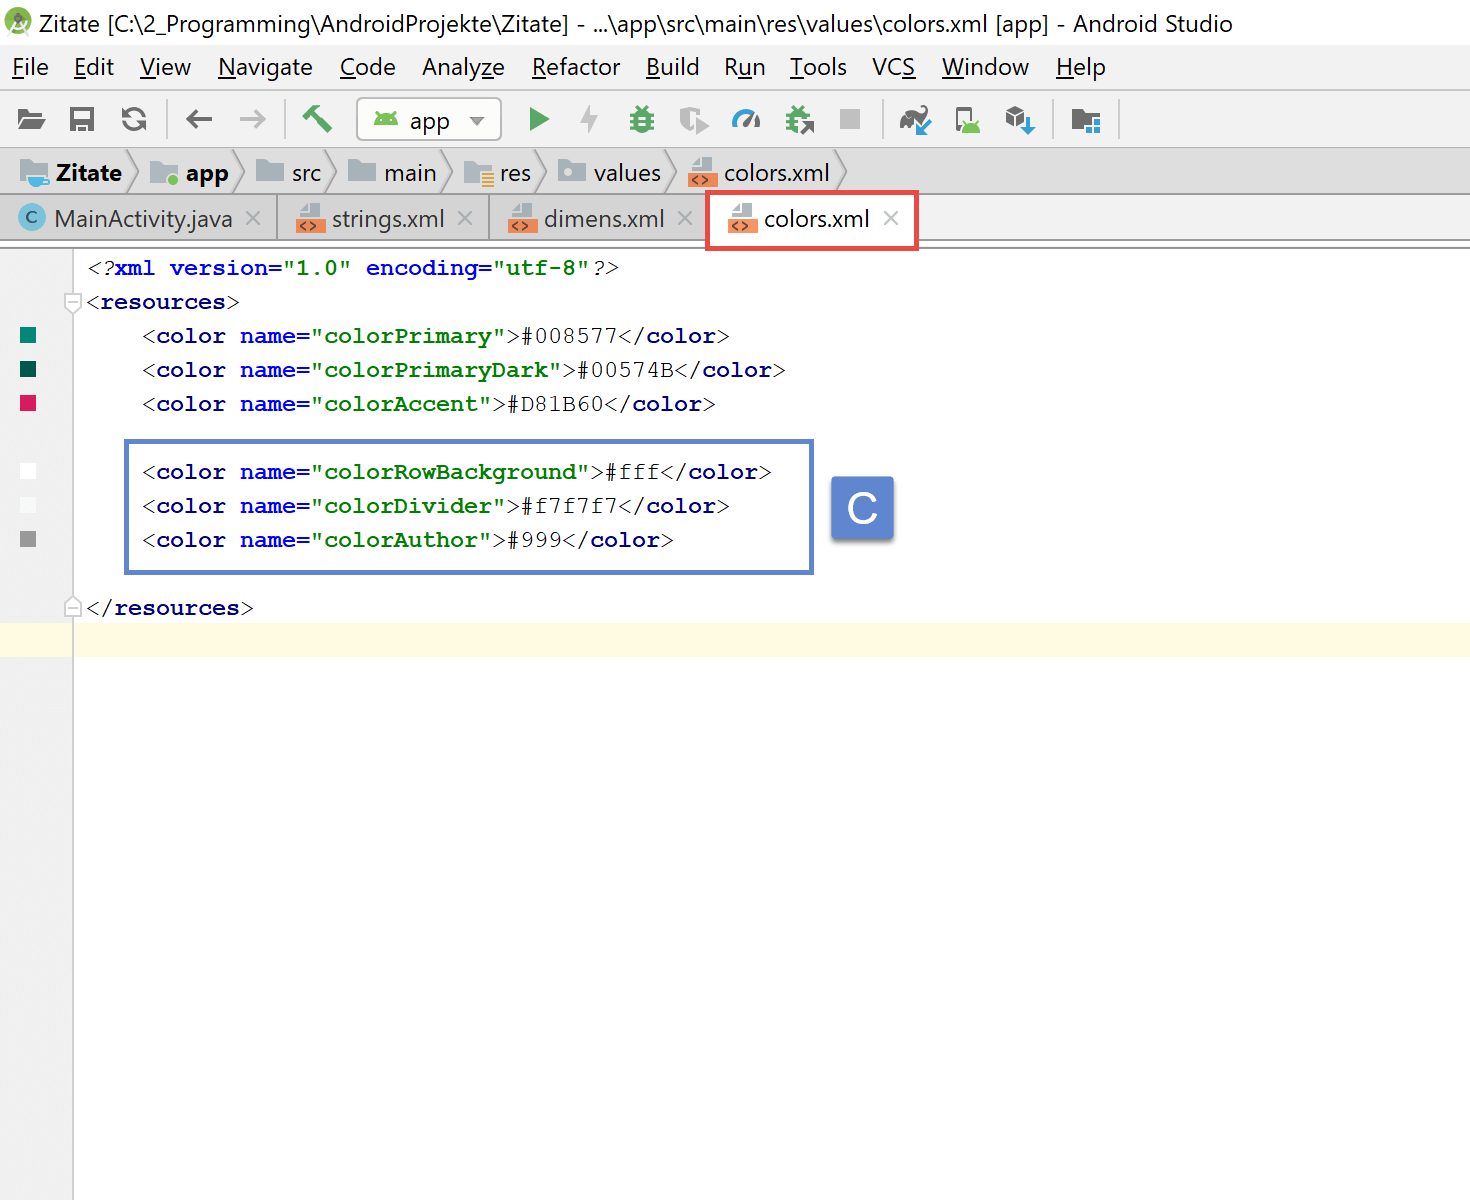
Task: Collapse the opening resources tag fold marker
Action: pos(72,302)
